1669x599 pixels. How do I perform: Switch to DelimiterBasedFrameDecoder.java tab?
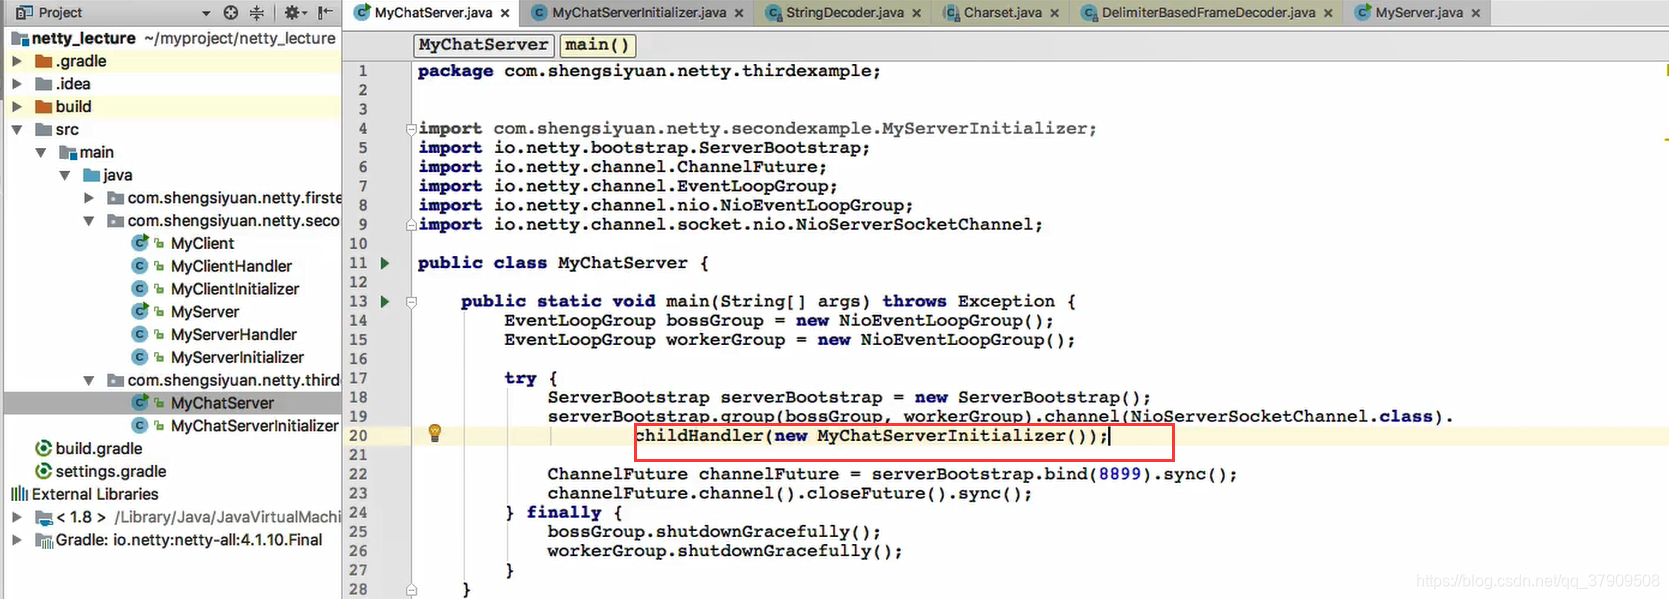pyautogui.click(x=1208, y=13)
